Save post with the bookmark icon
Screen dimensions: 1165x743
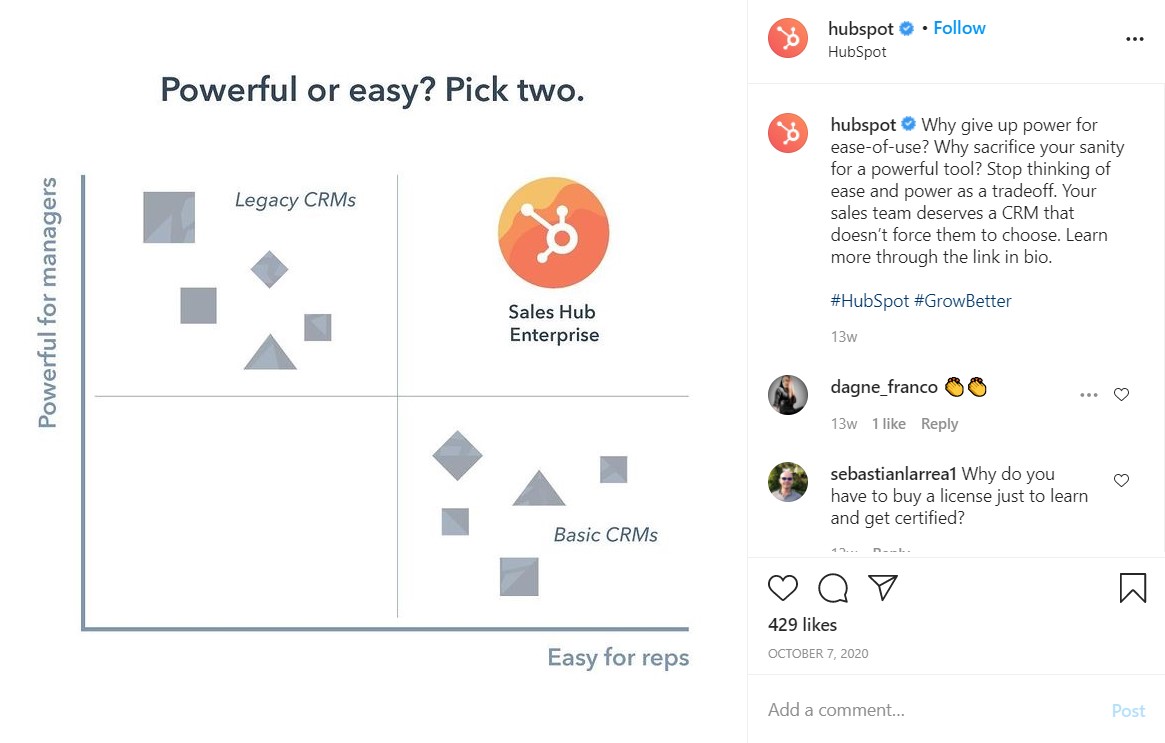click(1133, 588)
